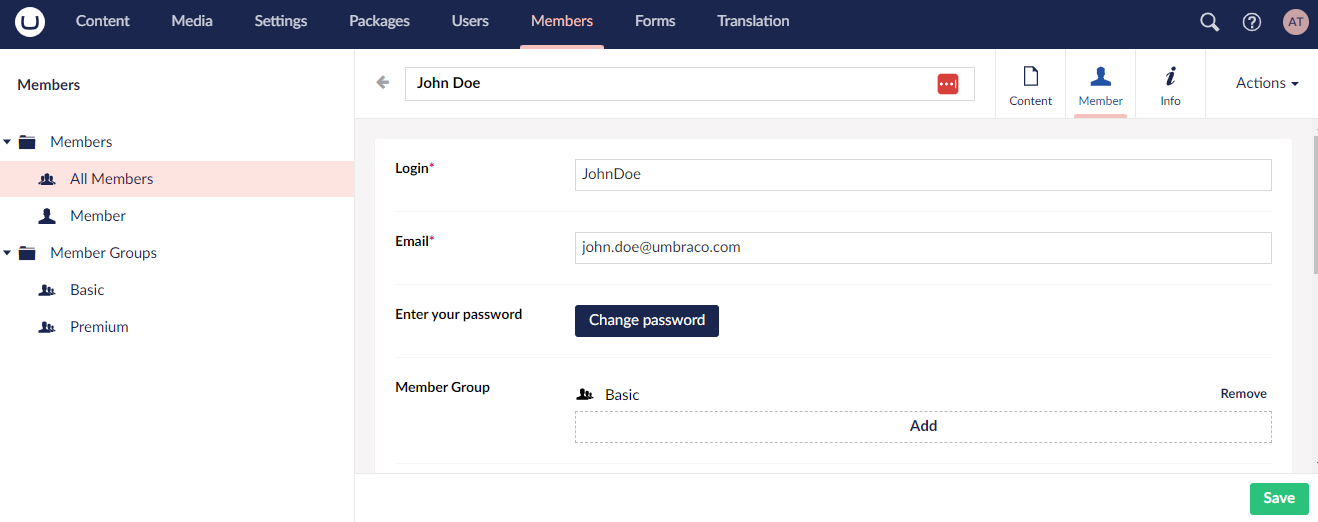Open the Settings section
Image resolution: width=1318 pixels, height=522 pixels.
[280, 21]
